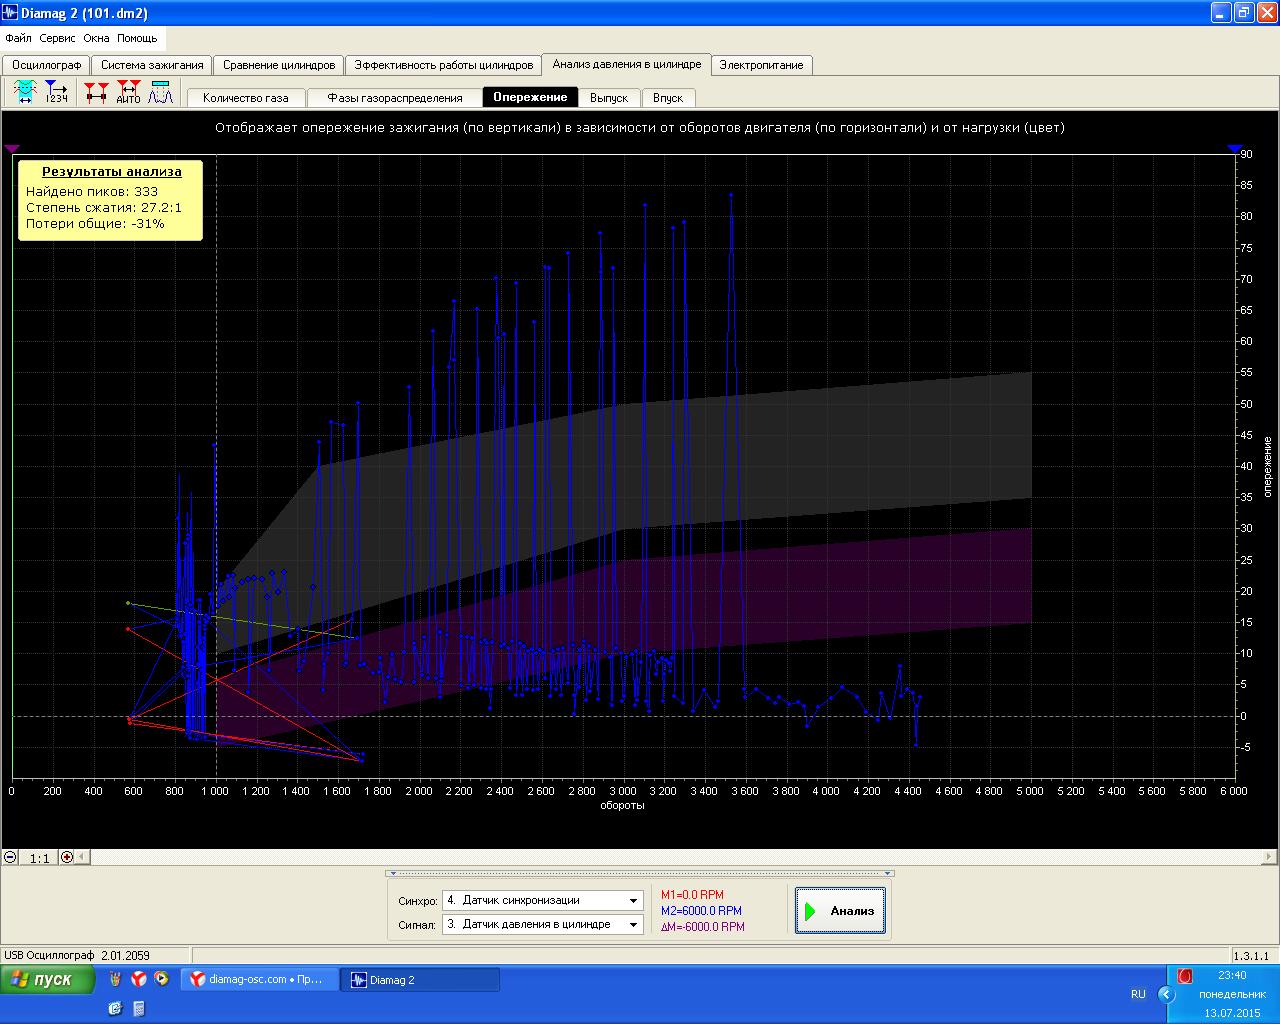
Task: Click the Internet Explorer quick launch icon
Action: tap(115, 1009)
